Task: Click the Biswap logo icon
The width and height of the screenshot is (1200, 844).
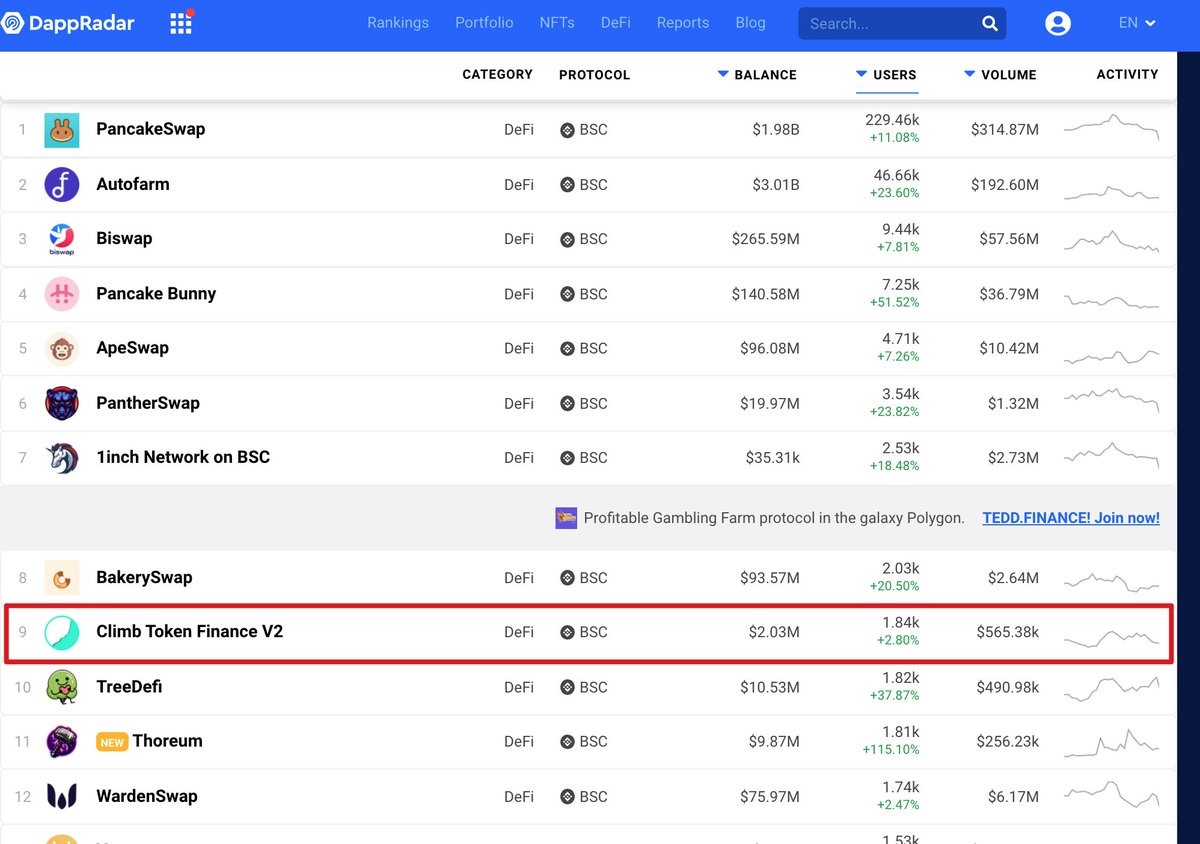Action: [x=62, y=239]
